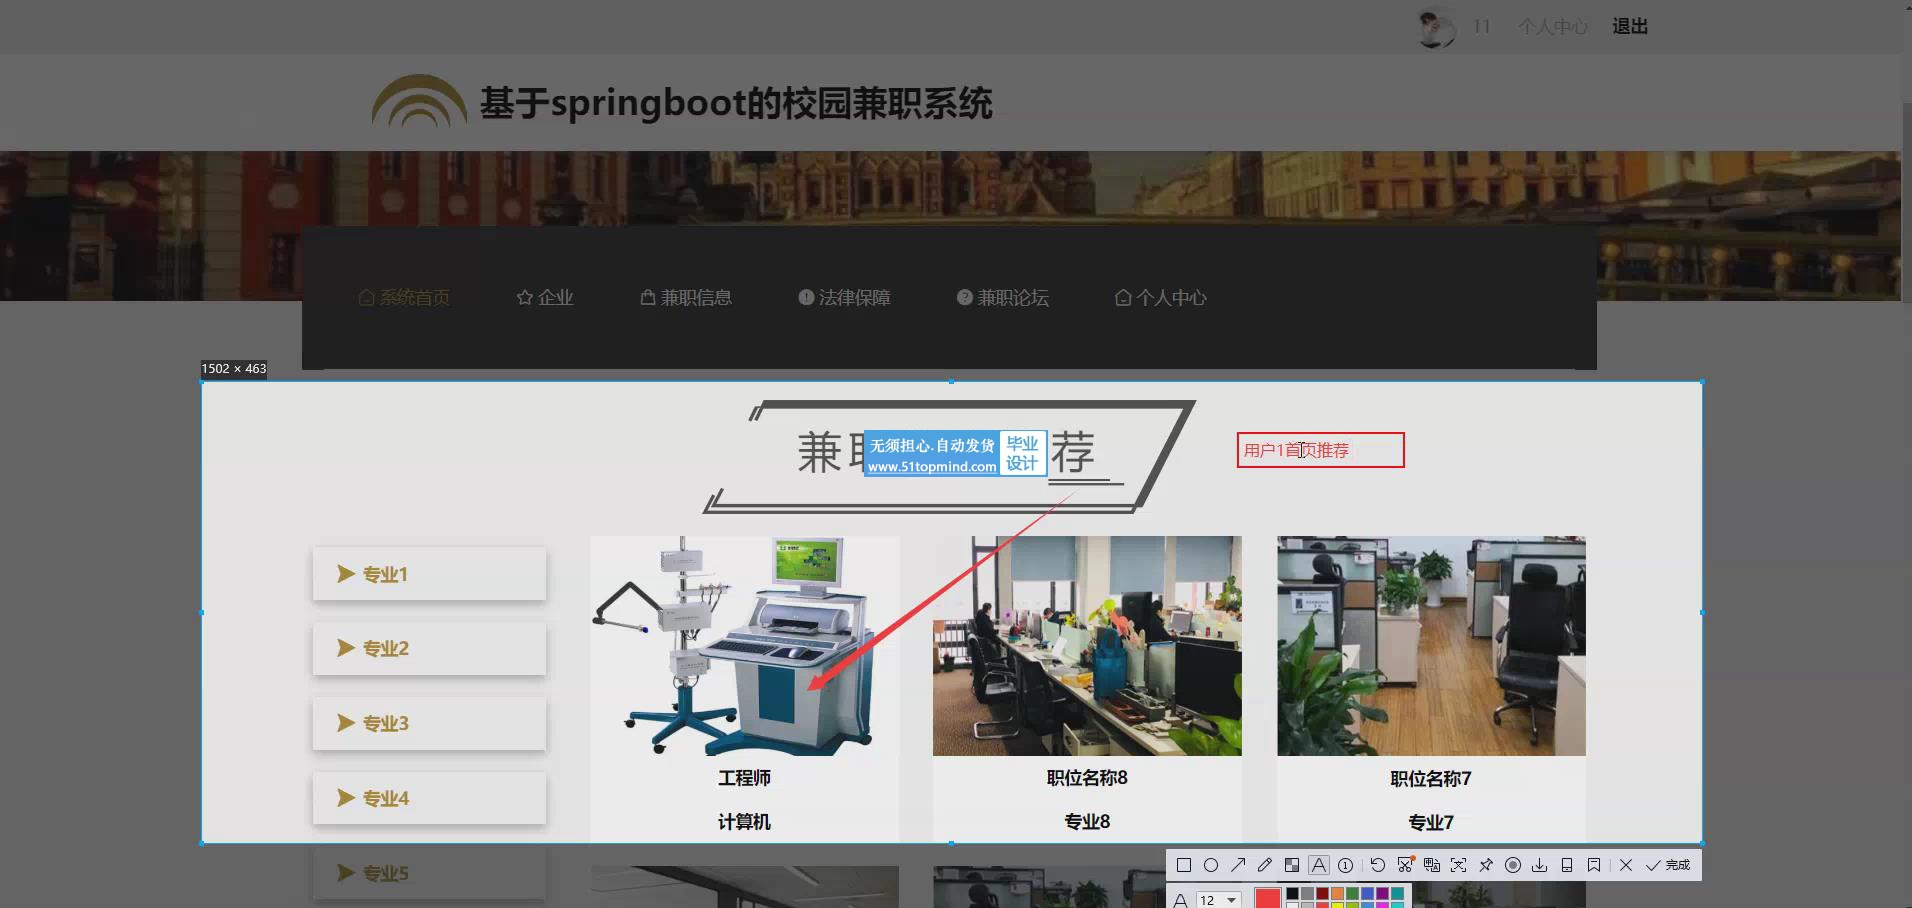Viewport: 1912px width, 908px height.
Task: Pick the teal color swatch
Action: (x=1397, y=893)
